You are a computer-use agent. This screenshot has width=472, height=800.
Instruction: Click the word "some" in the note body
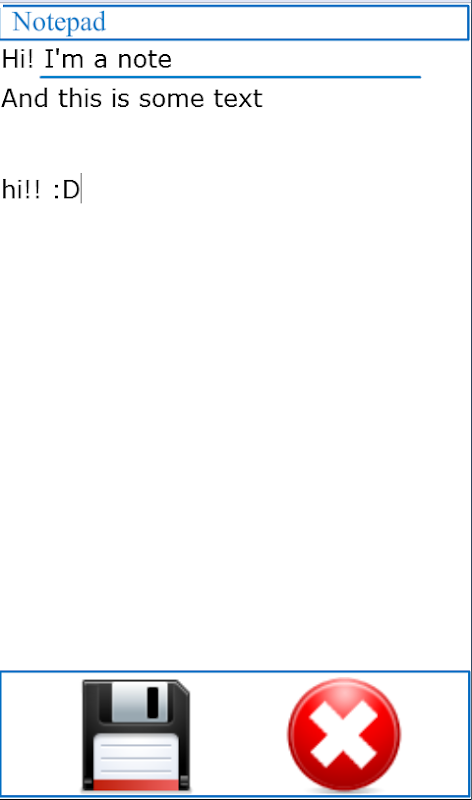click(171, 99)
